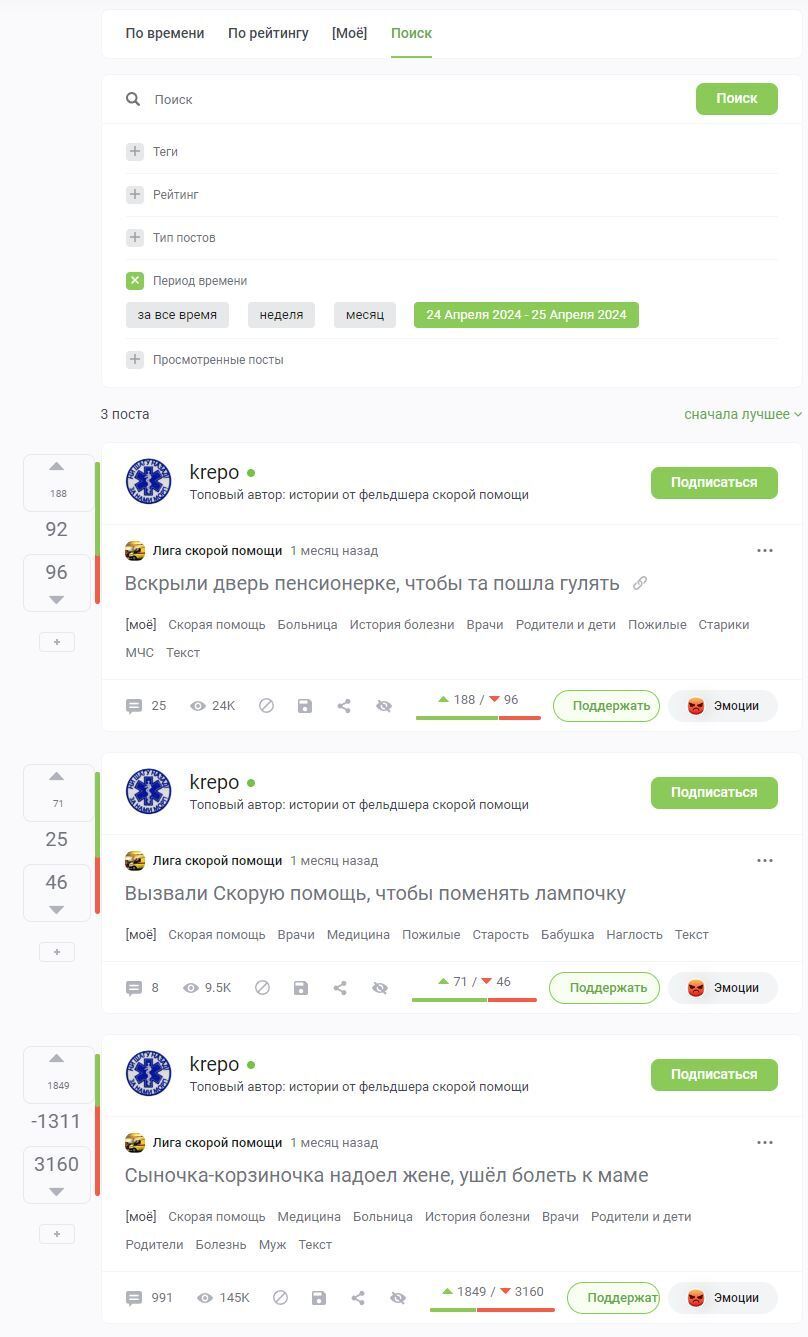The height and width of the screenshot is (1337, 808).
Task: Save the post about changing a lightbulb
Action: click(x=301, y=988)
